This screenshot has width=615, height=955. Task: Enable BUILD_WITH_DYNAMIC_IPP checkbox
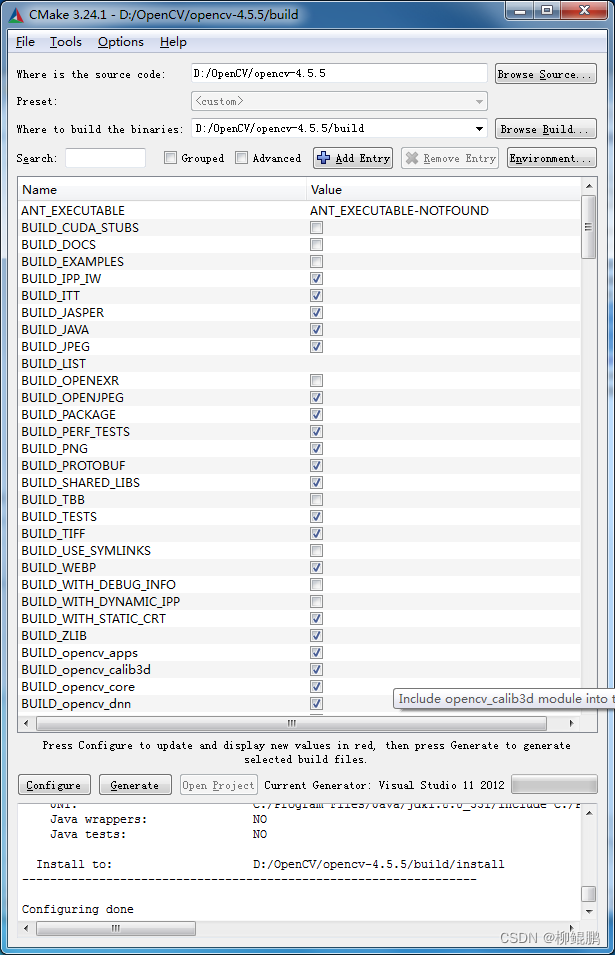point(317,602)
